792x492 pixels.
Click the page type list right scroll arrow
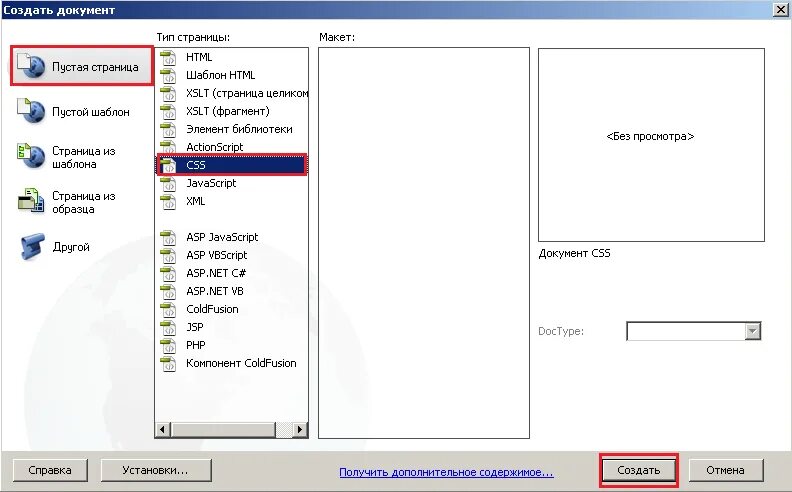(x=300, y=430)
